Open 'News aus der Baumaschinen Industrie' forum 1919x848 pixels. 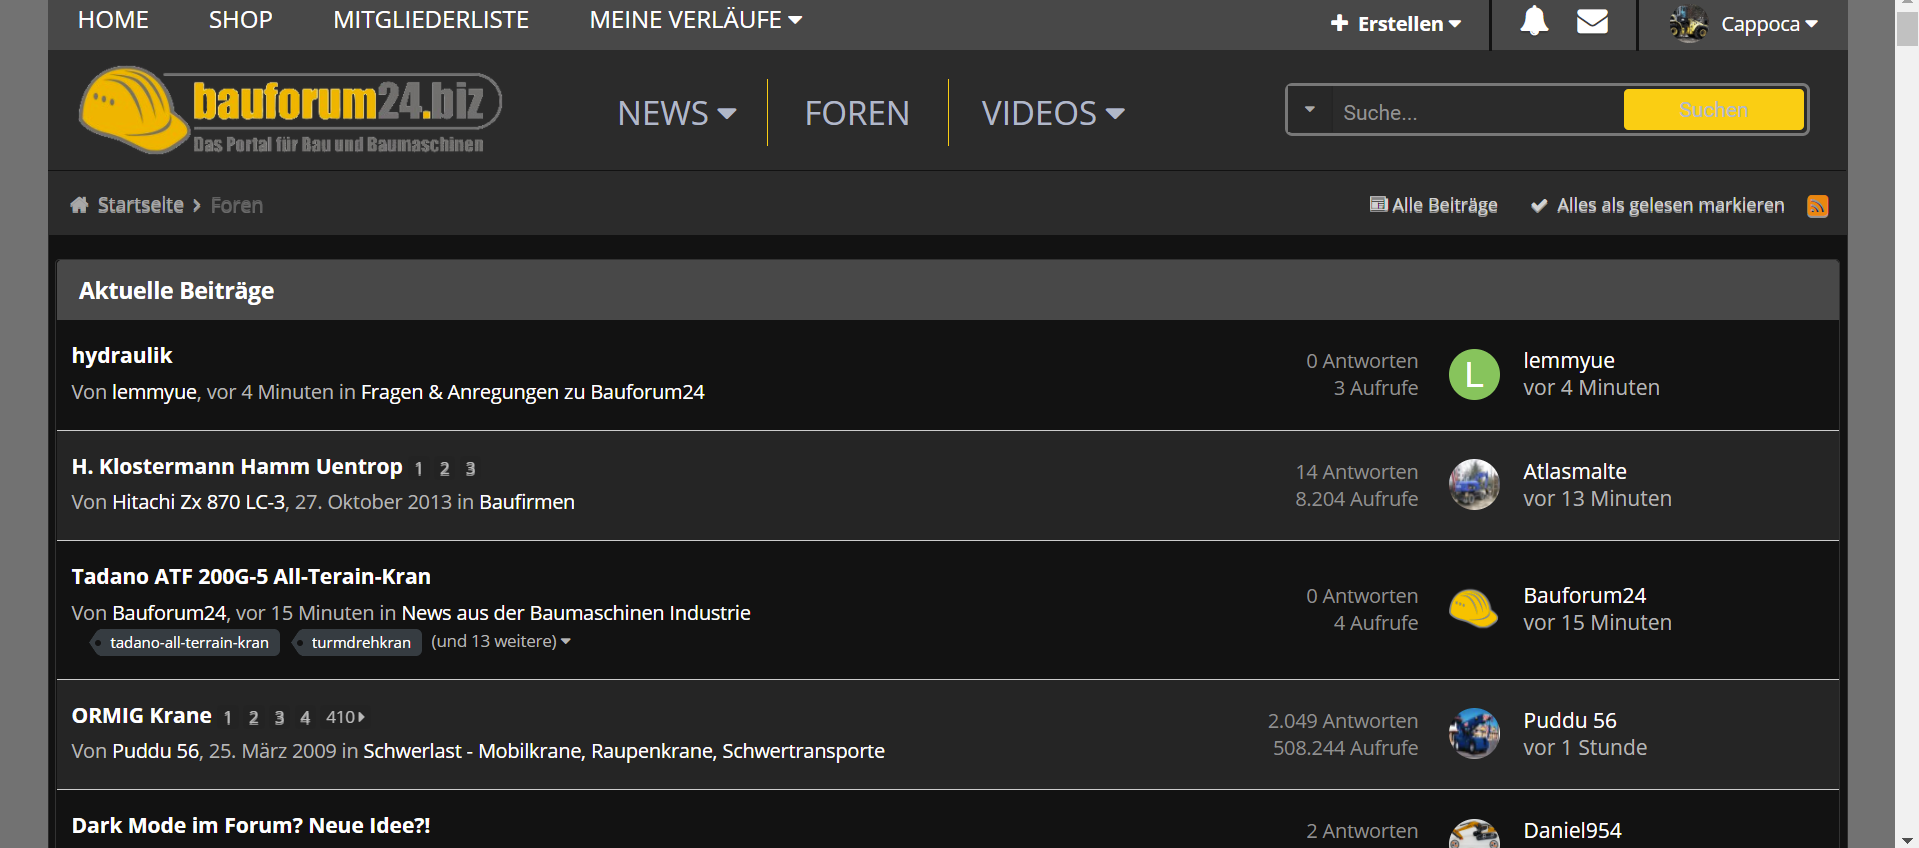pos(576,612)
